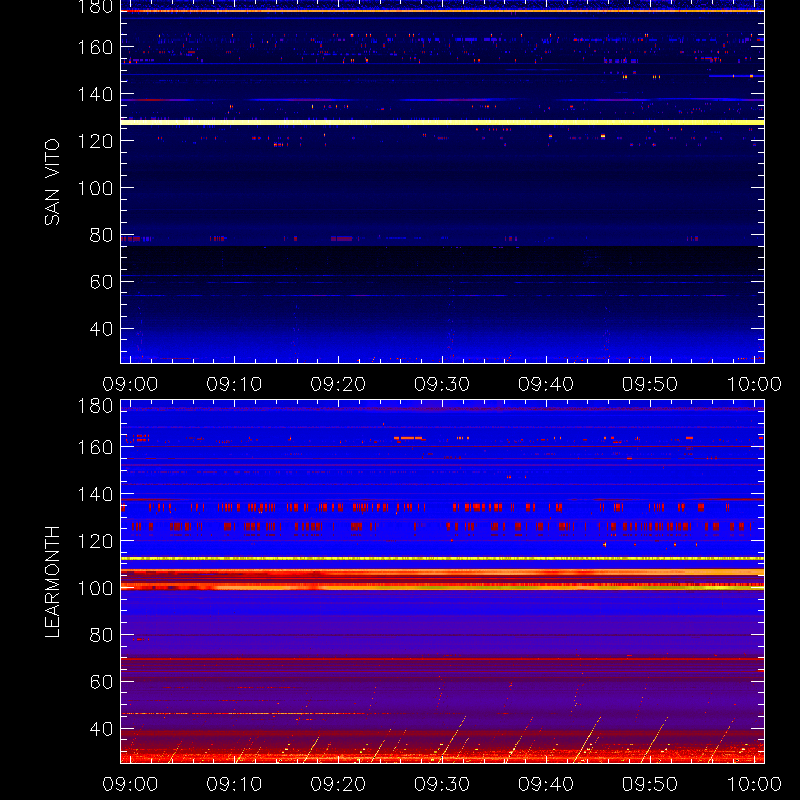
Task: Pick the 180 label on Learmonth axis
Action: [95, 406]
